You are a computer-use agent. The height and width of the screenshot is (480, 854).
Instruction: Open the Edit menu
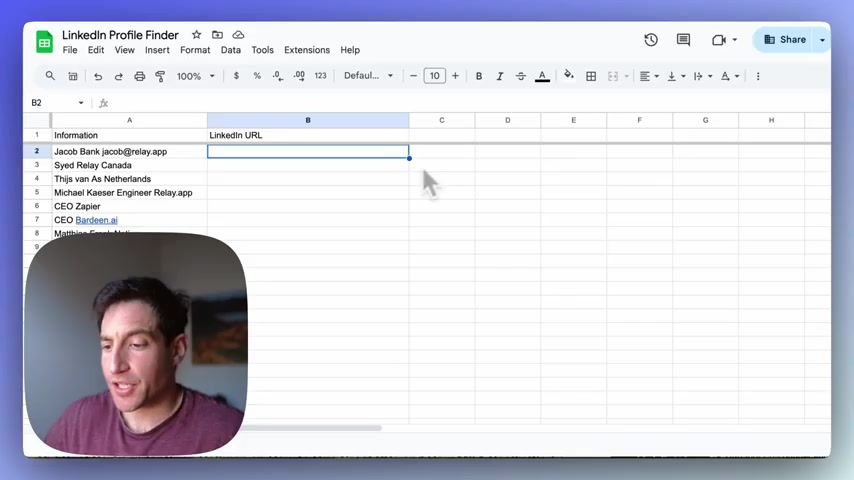click(96, 50)
